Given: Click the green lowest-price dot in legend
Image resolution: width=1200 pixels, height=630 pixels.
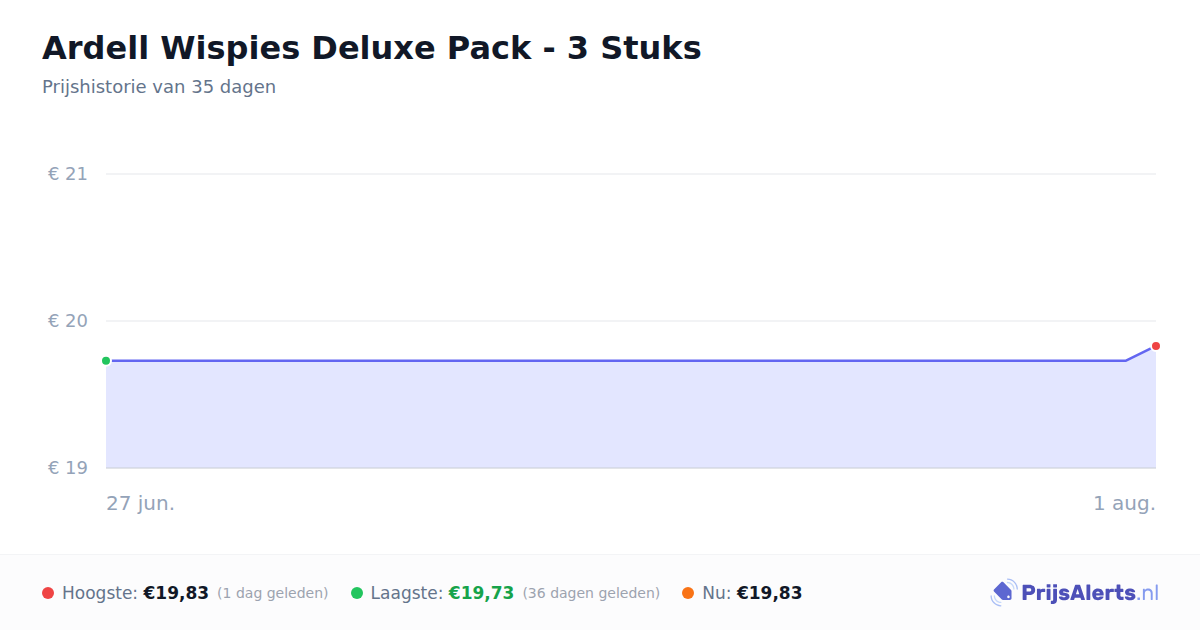Looking at the screenshot, I should tap(357, 593).
